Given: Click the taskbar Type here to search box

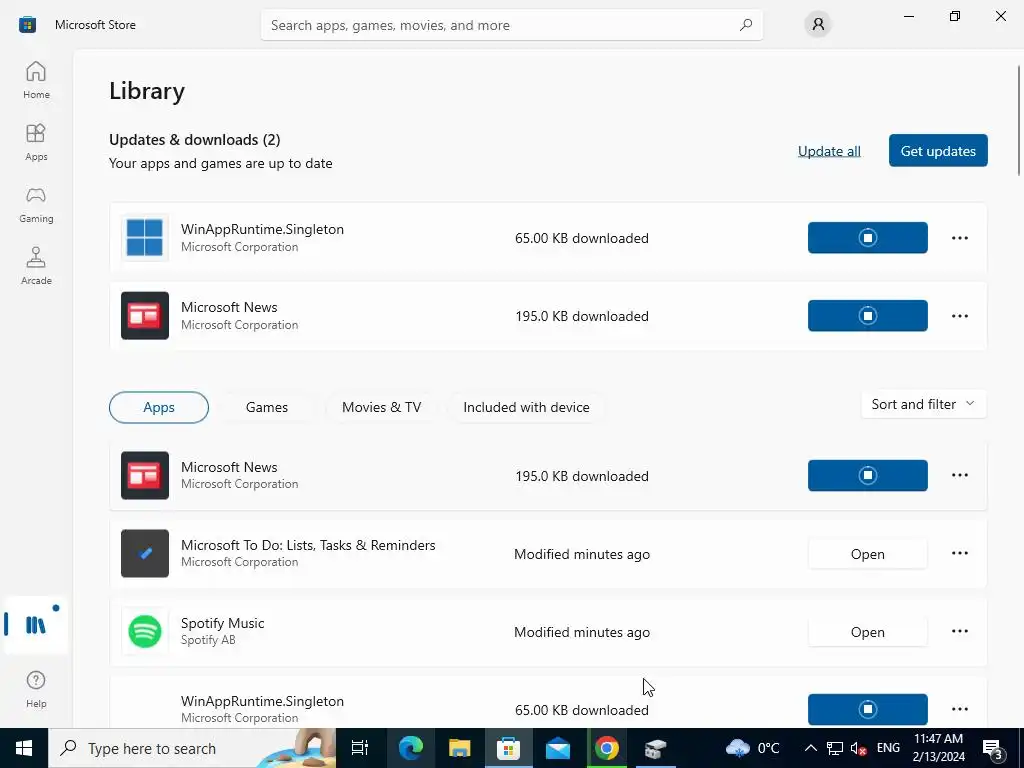Looking at the screenshot, I should (x=192, y=748).
